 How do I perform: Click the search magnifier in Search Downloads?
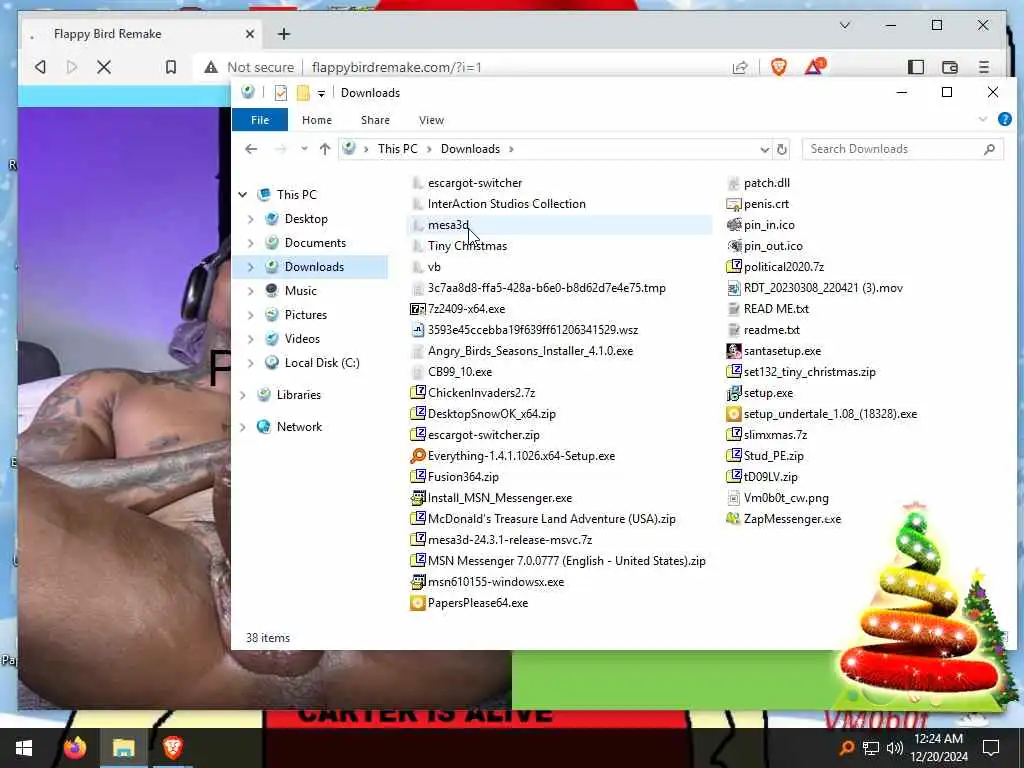coord(989,149)
